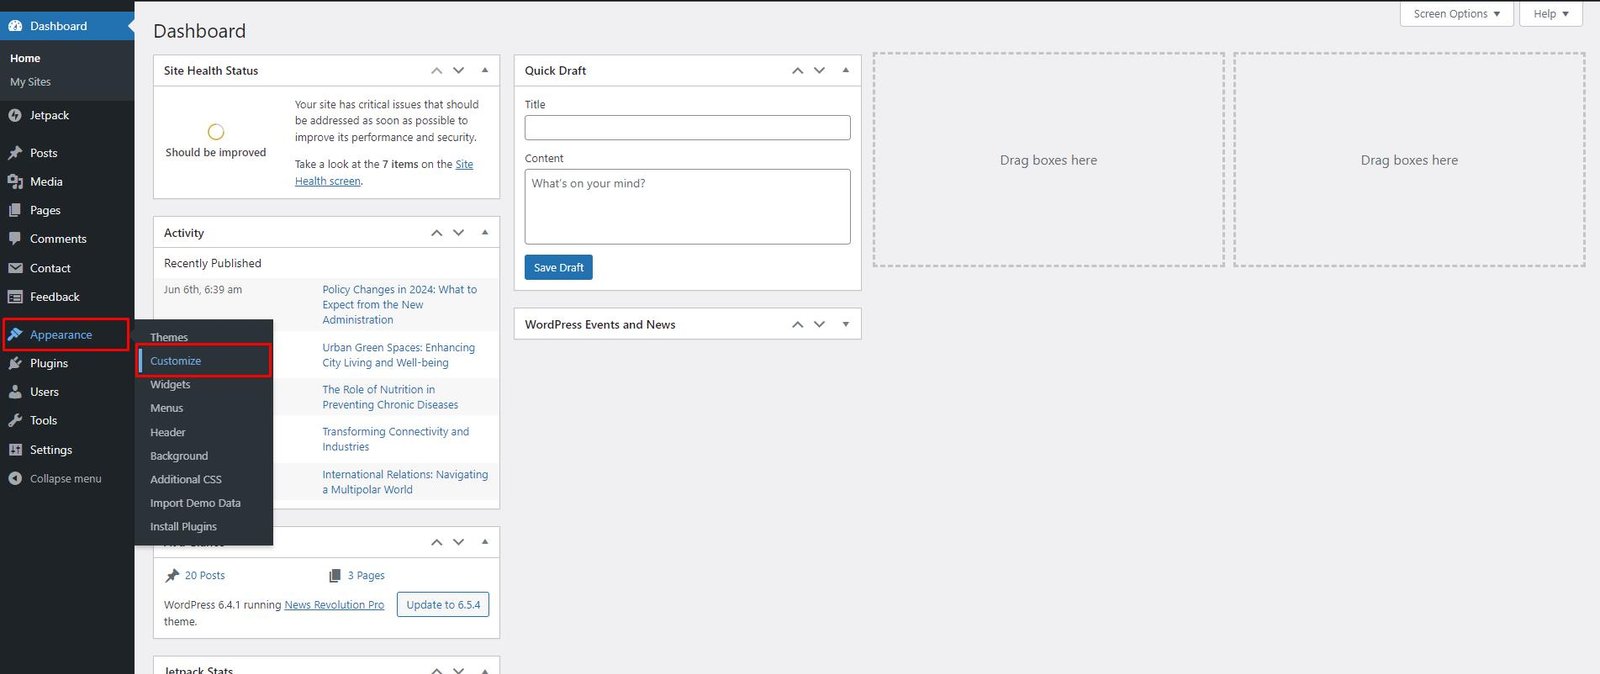Open Transforming Connectivity and Industries post link

pos(396,439)
